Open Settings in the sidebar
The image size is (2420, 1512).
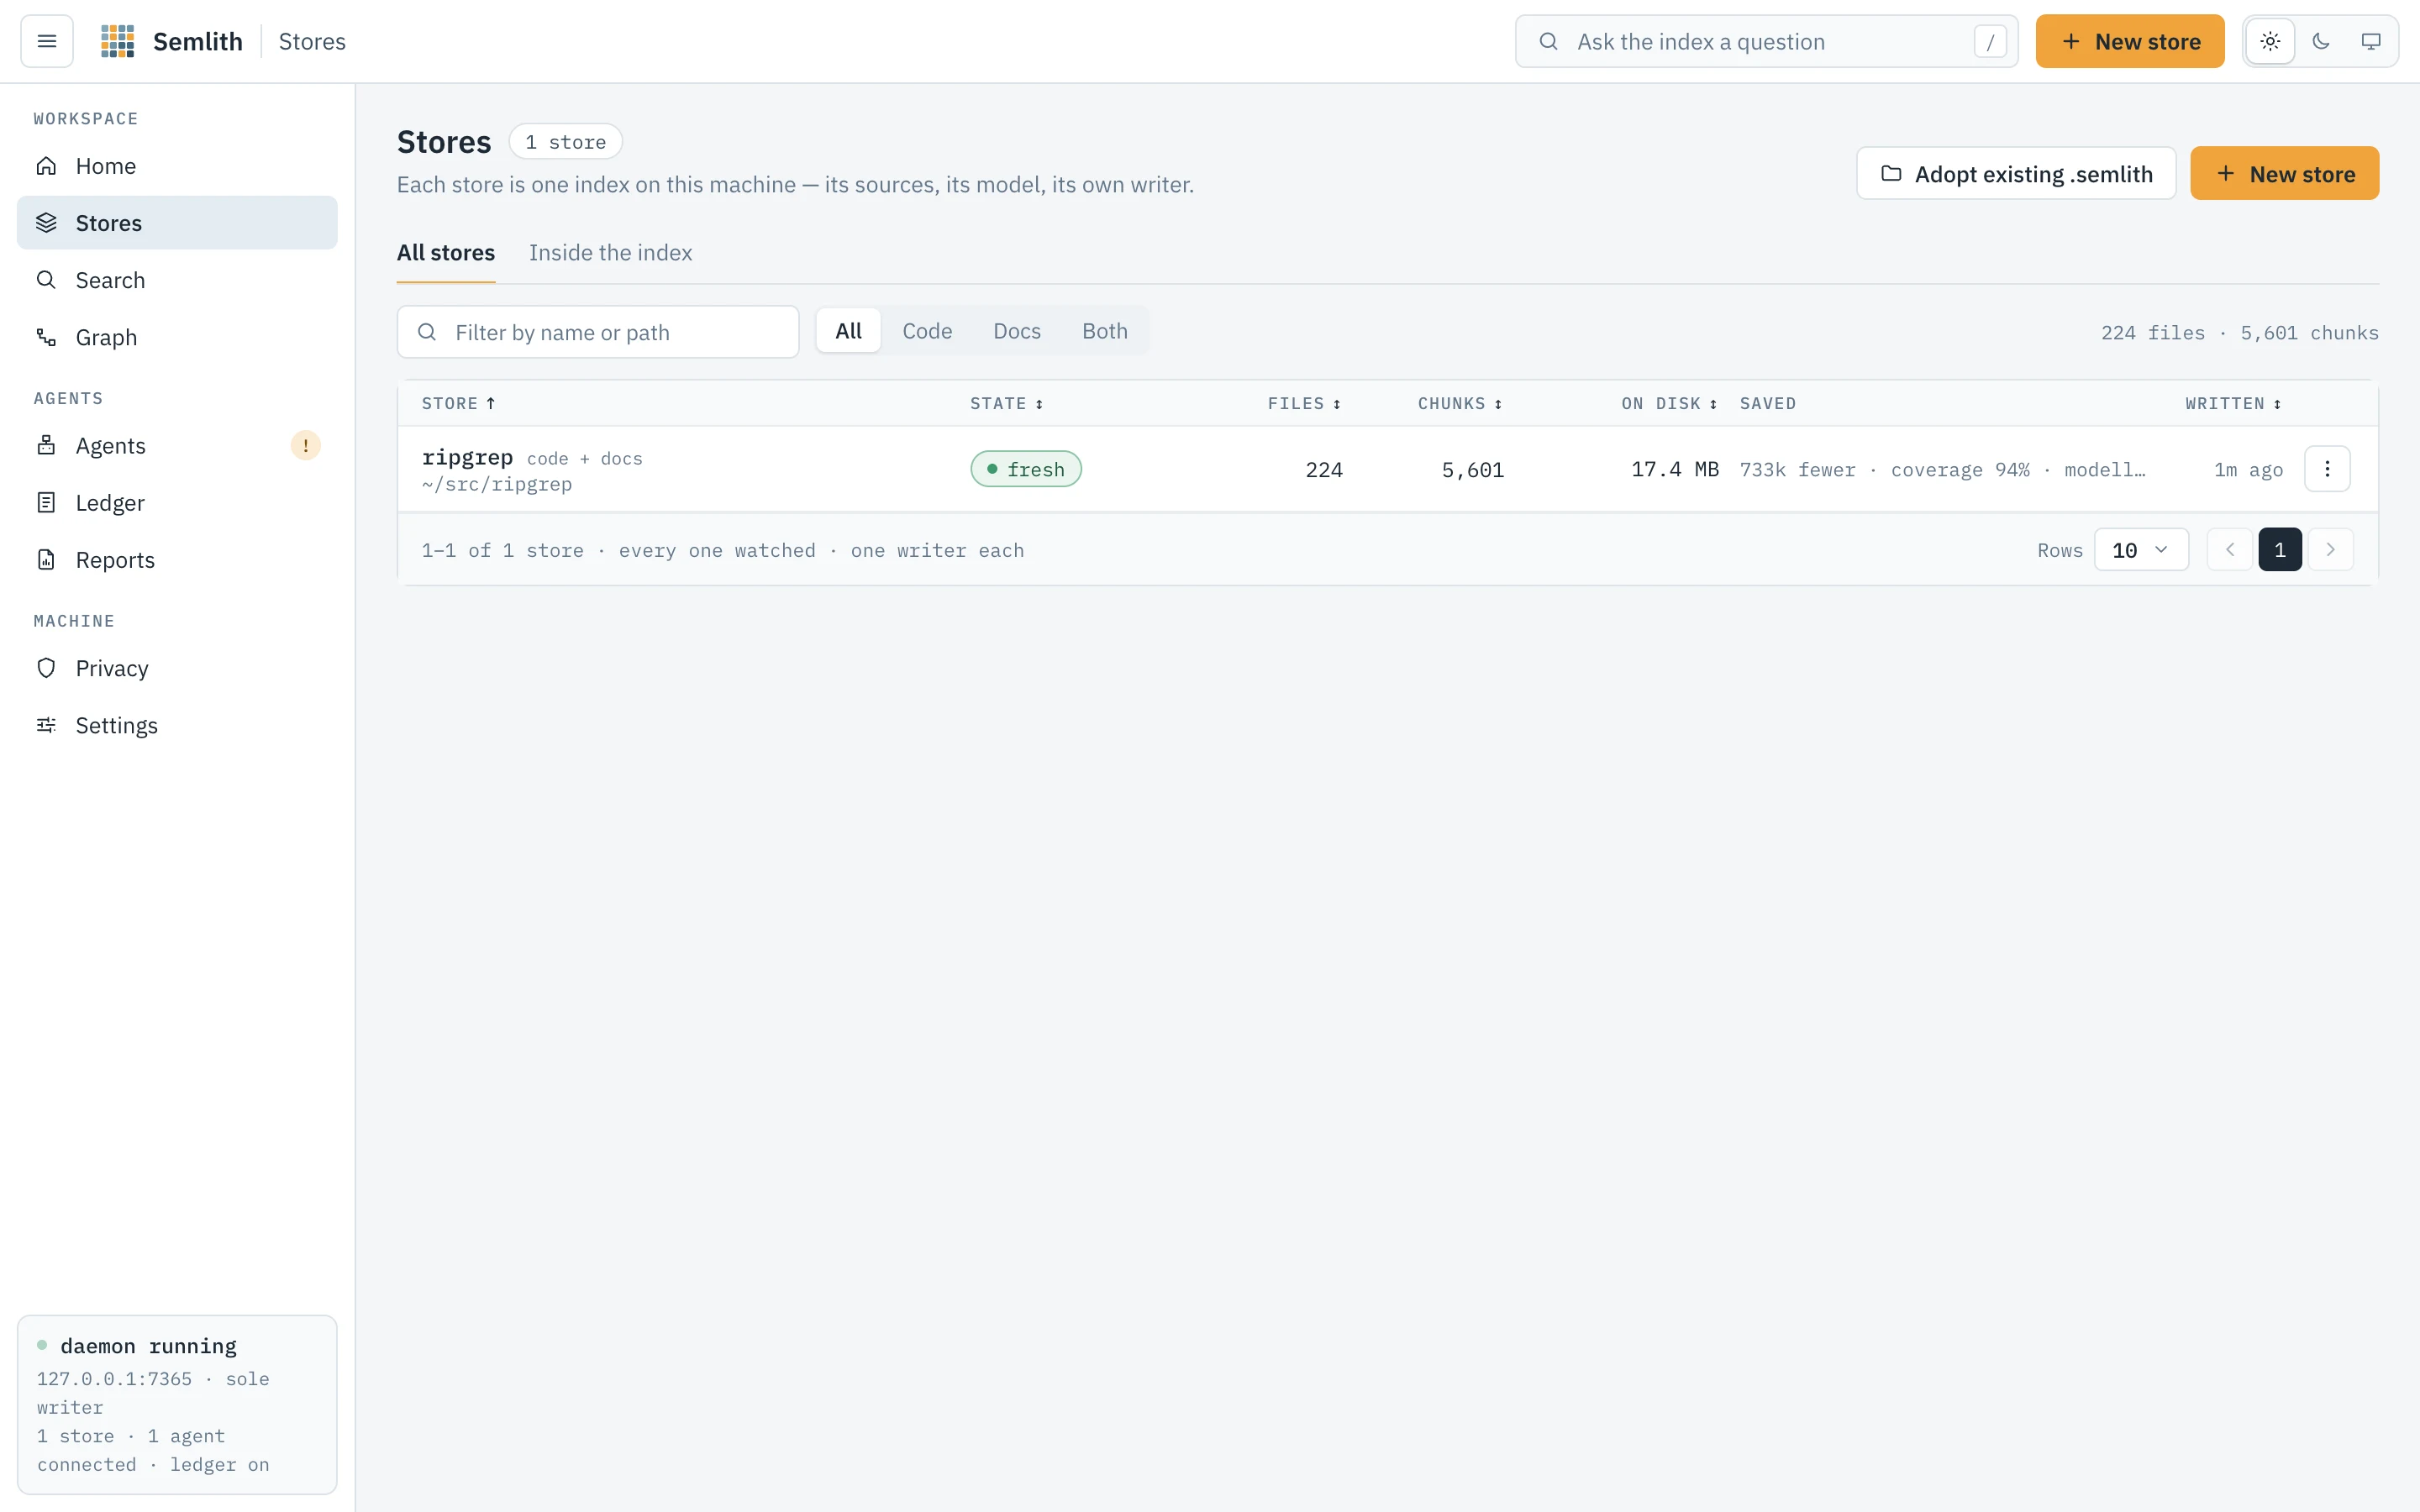(177, 725)
